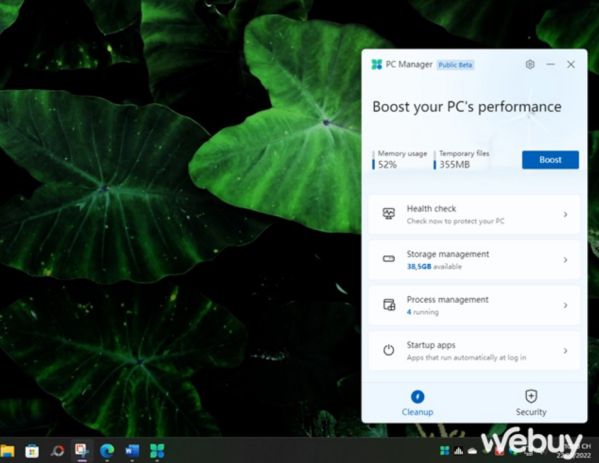
Task: Minimize the PC Manager window
Action: pyautogui.click(x=550, y=64)
